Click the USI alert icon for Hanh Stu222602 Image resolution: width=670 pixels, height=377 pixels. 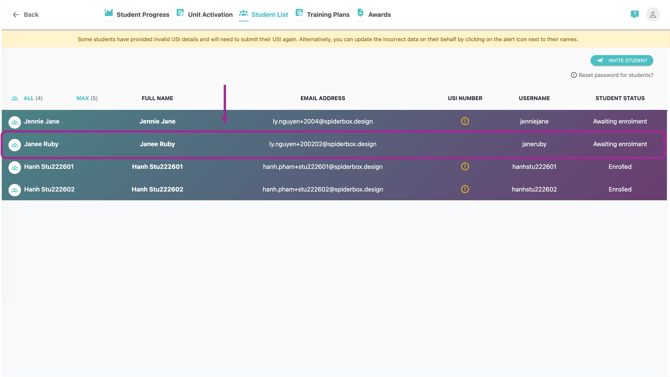(x=465, y=189)
